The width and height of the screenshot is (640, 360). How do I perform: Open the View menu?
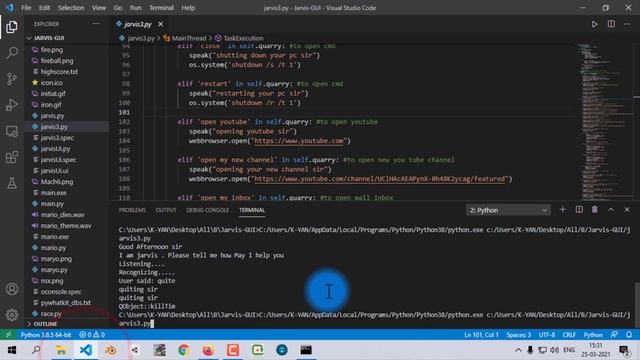(x=98, y=8)
